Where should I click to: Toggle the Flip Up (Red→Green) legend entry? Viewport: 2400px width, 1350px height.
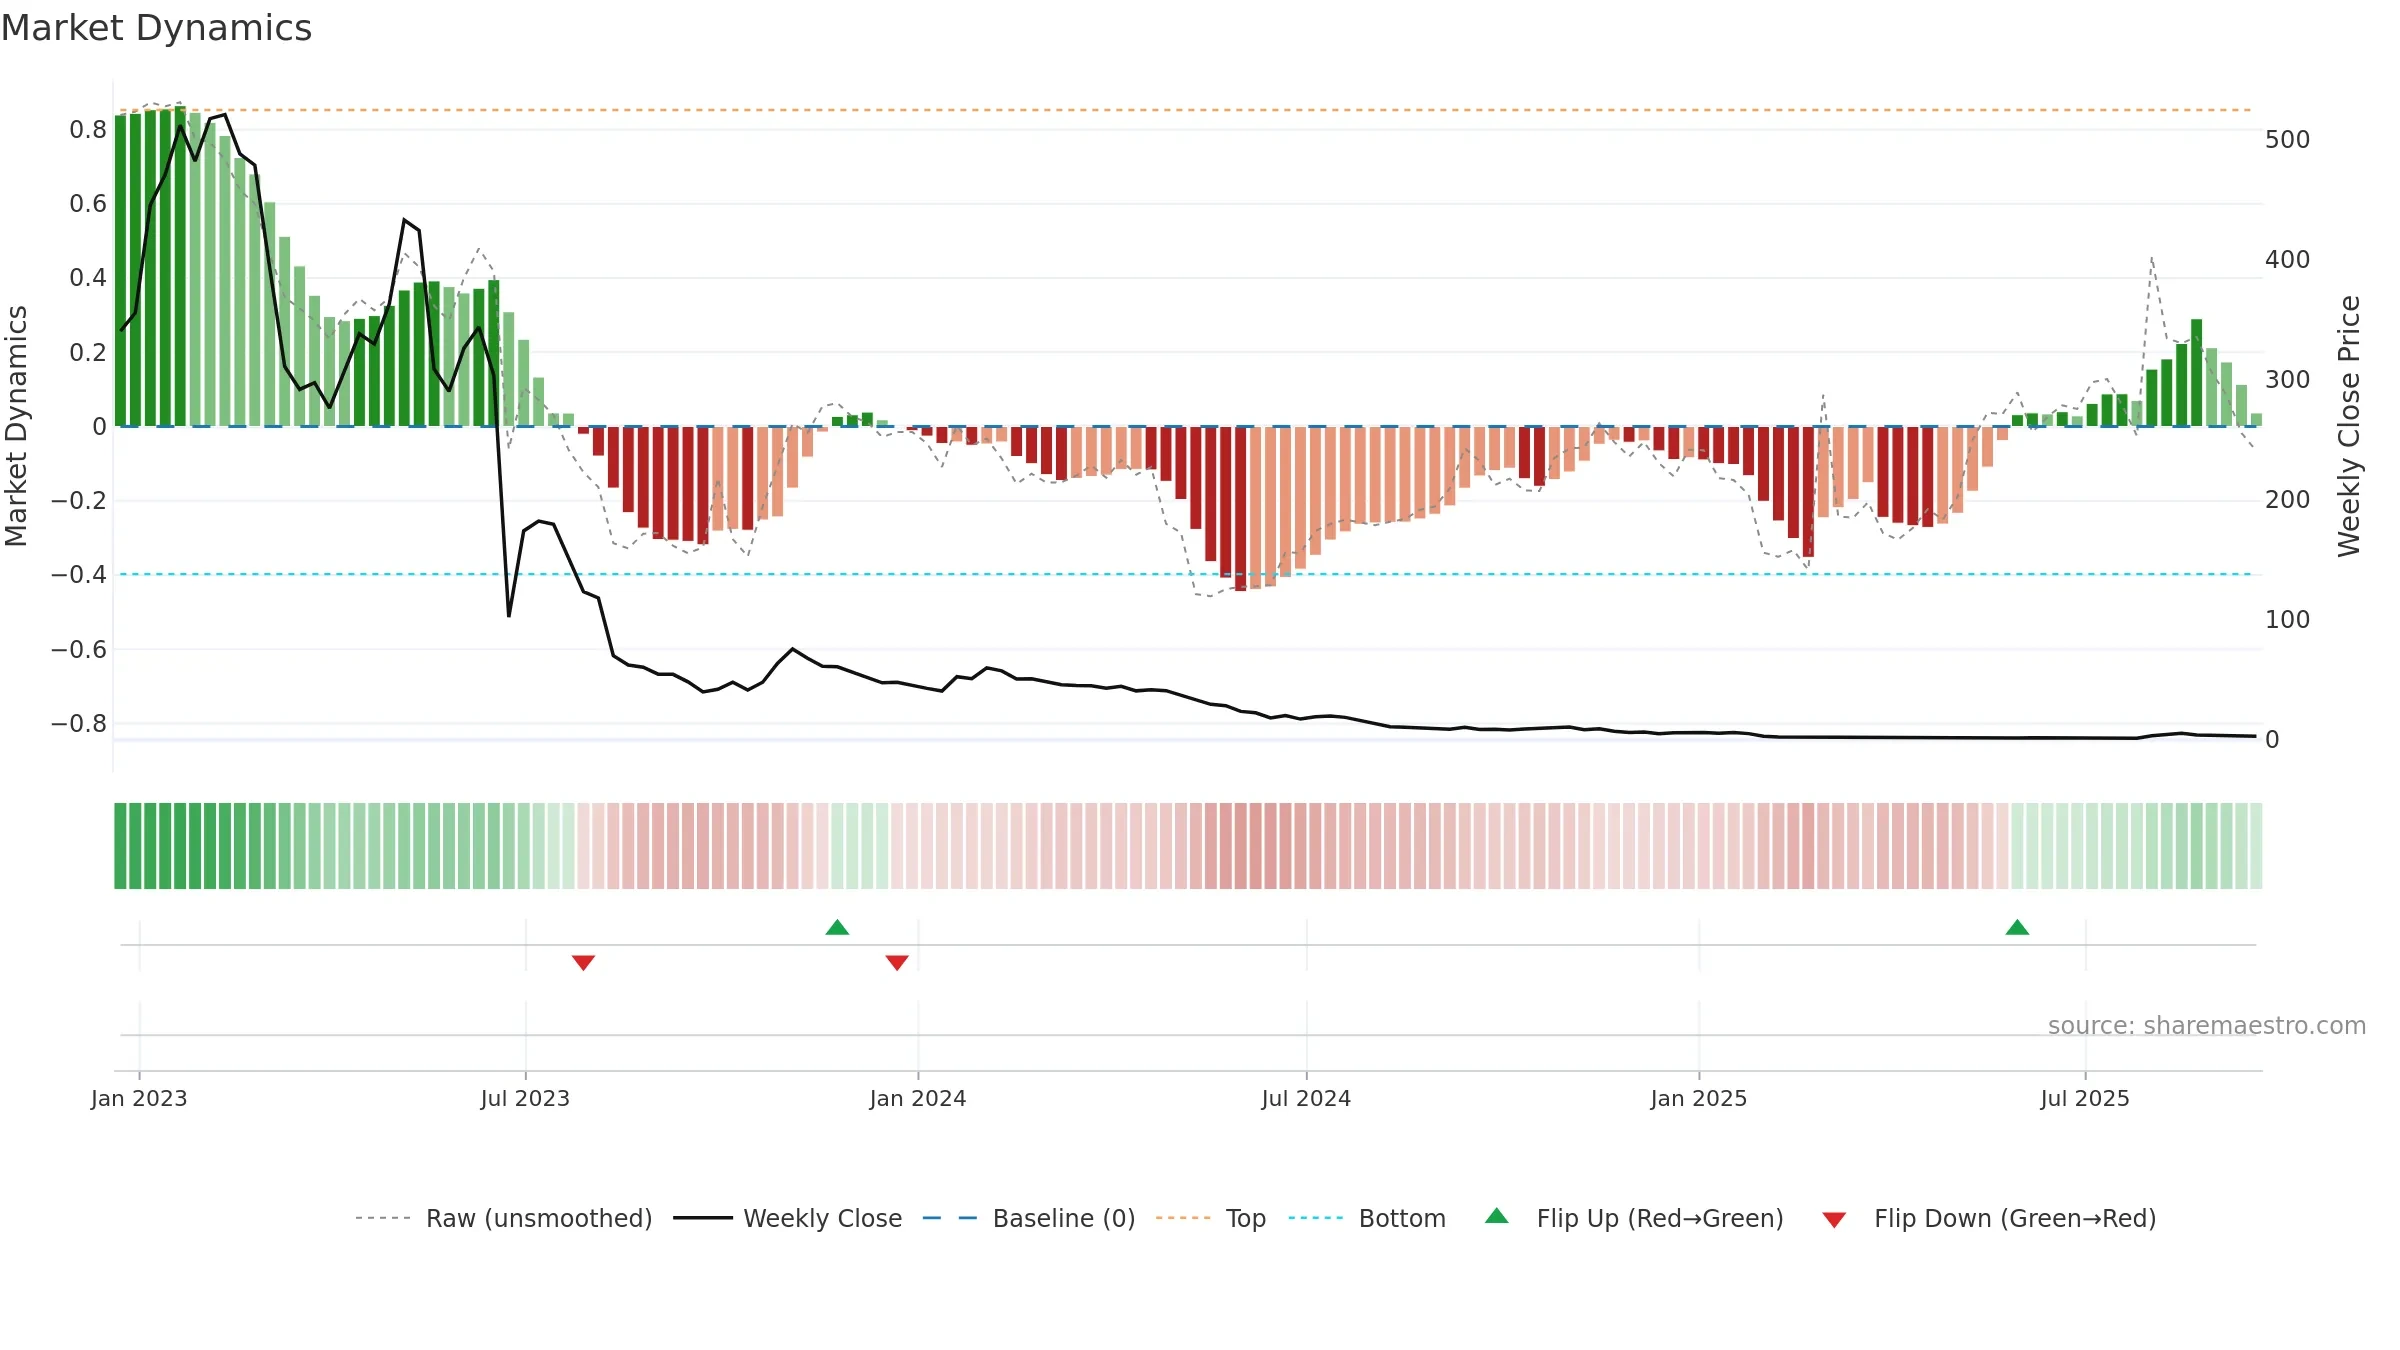1634,1218
